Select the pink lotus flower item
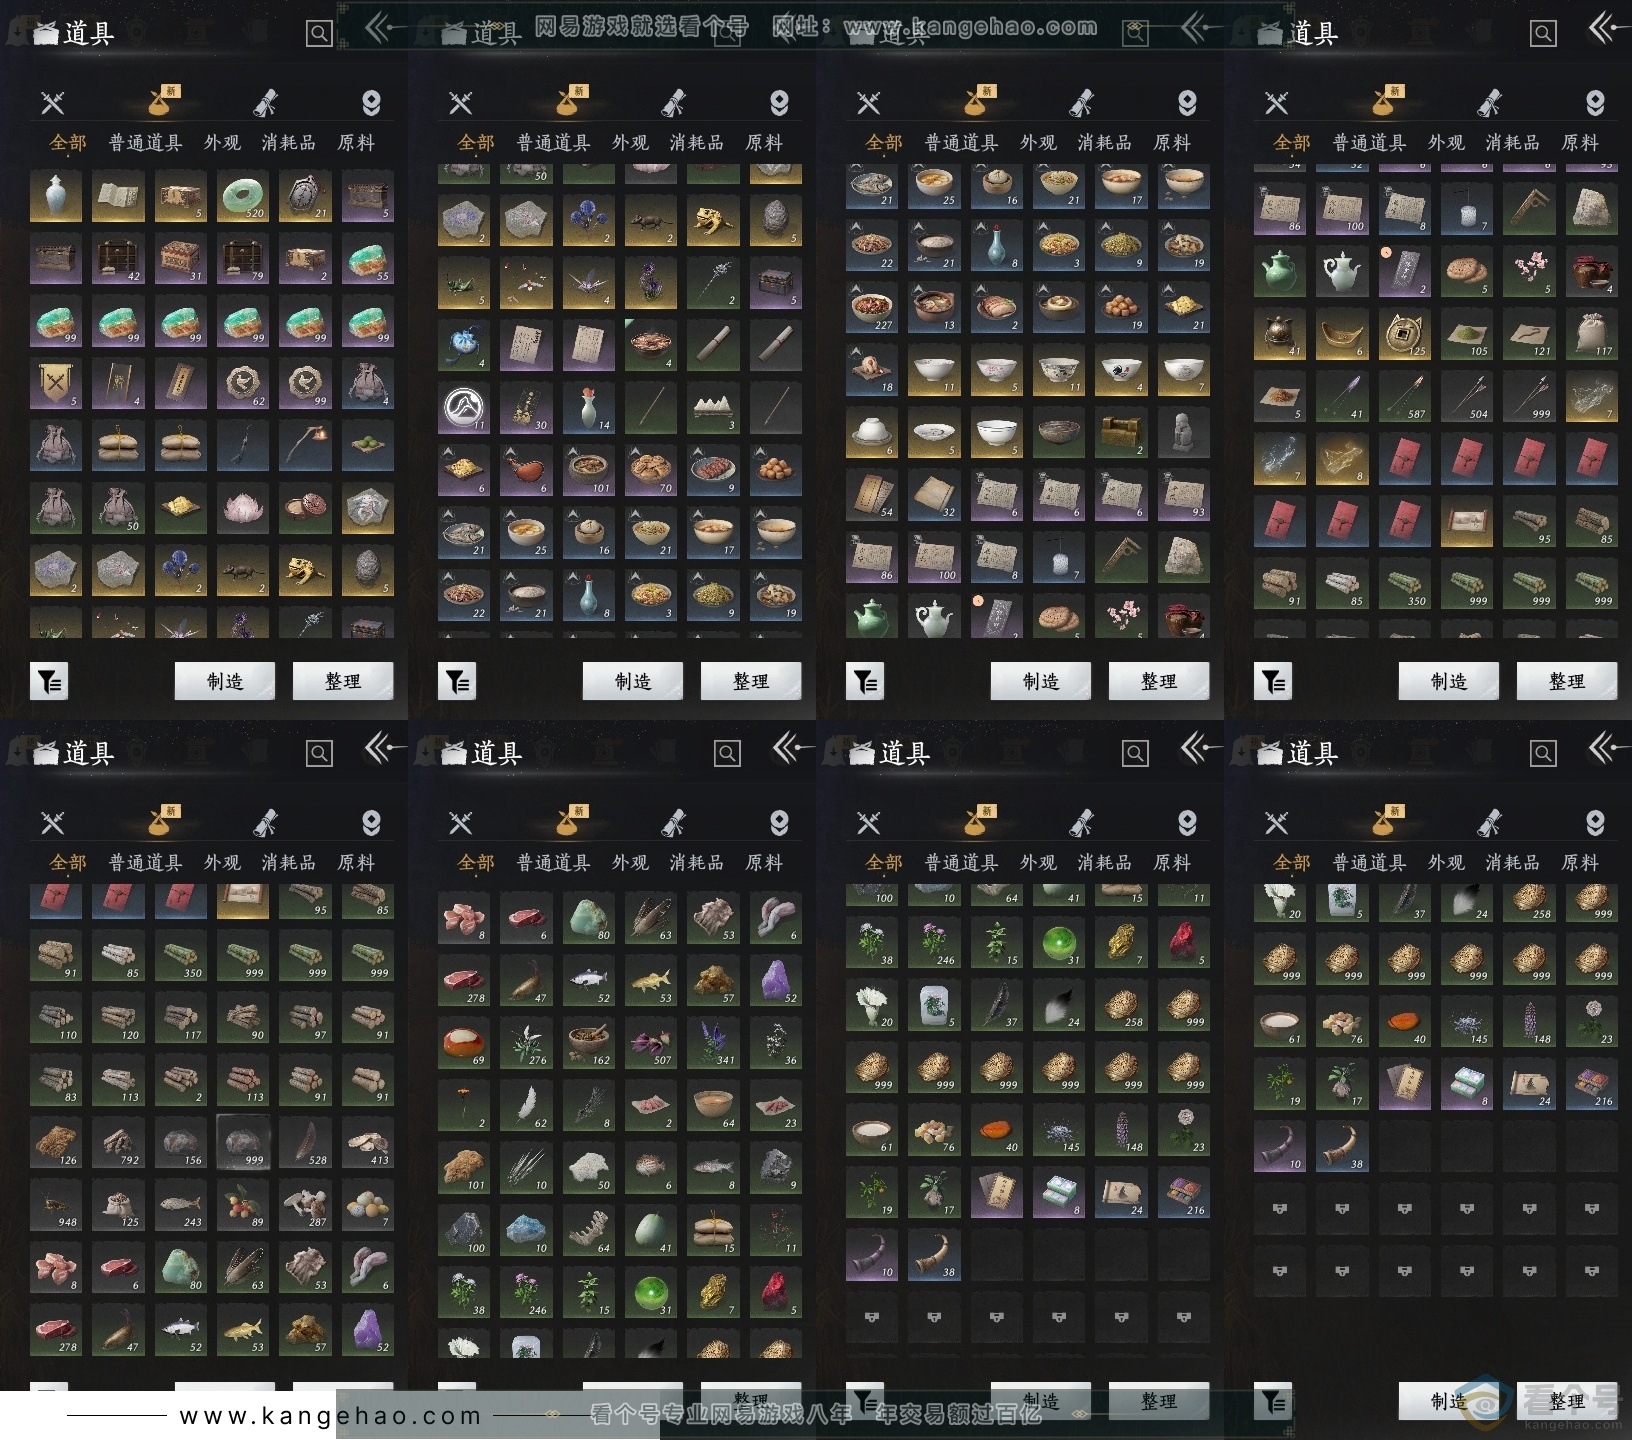The image size is (1632, 1440). pos(243,508)
